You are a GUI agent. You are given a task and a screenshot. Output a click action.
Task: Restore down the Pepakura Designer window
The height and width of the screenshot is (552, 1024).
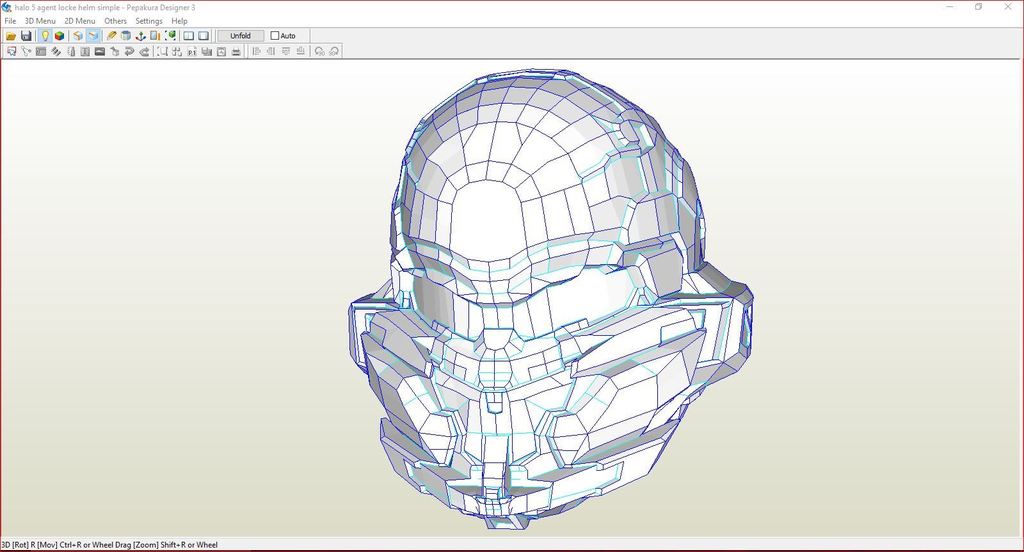(x=978, y=7)
